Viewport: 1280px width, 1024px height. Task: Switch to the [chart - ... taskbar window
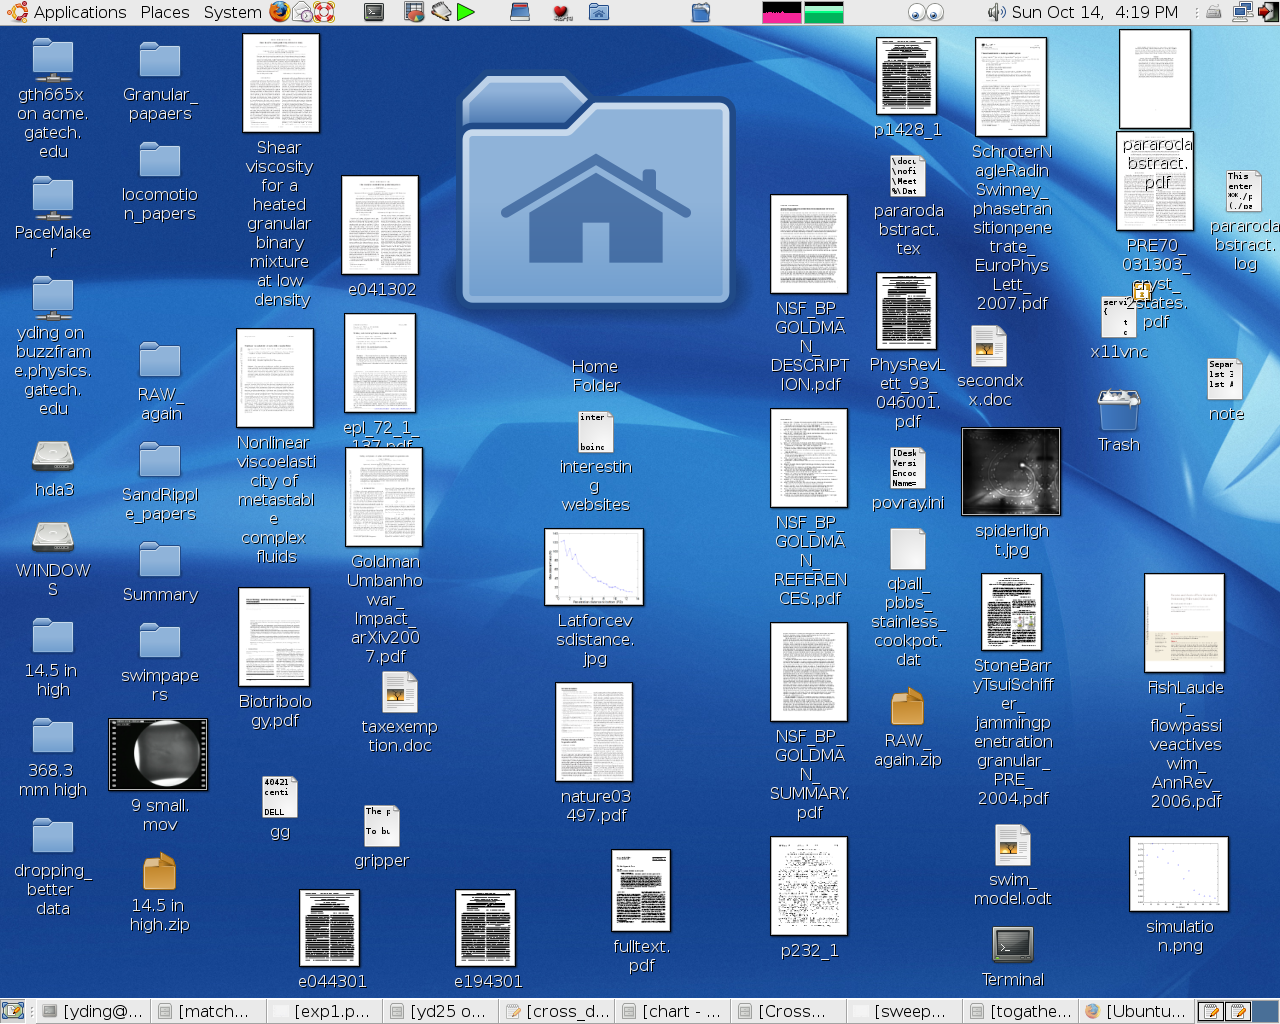point(673,1011)
